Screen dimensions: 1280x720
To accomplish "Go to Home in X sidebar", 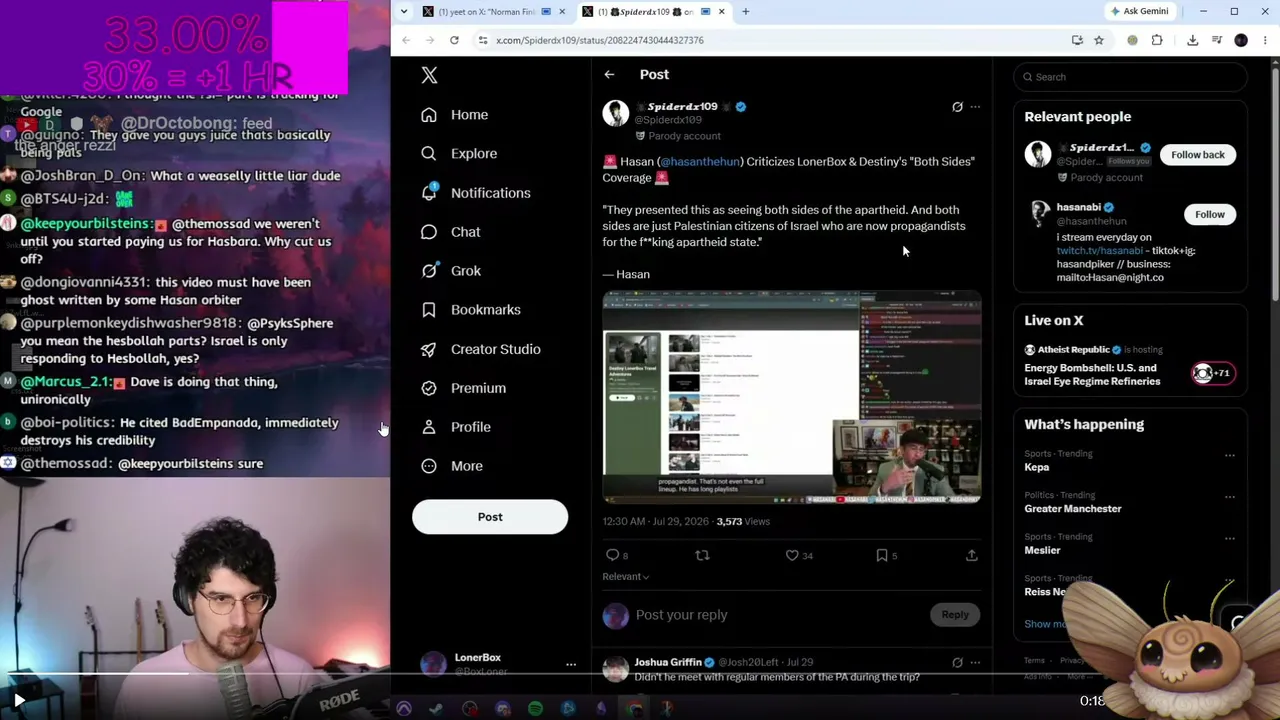I will [455, 115].
